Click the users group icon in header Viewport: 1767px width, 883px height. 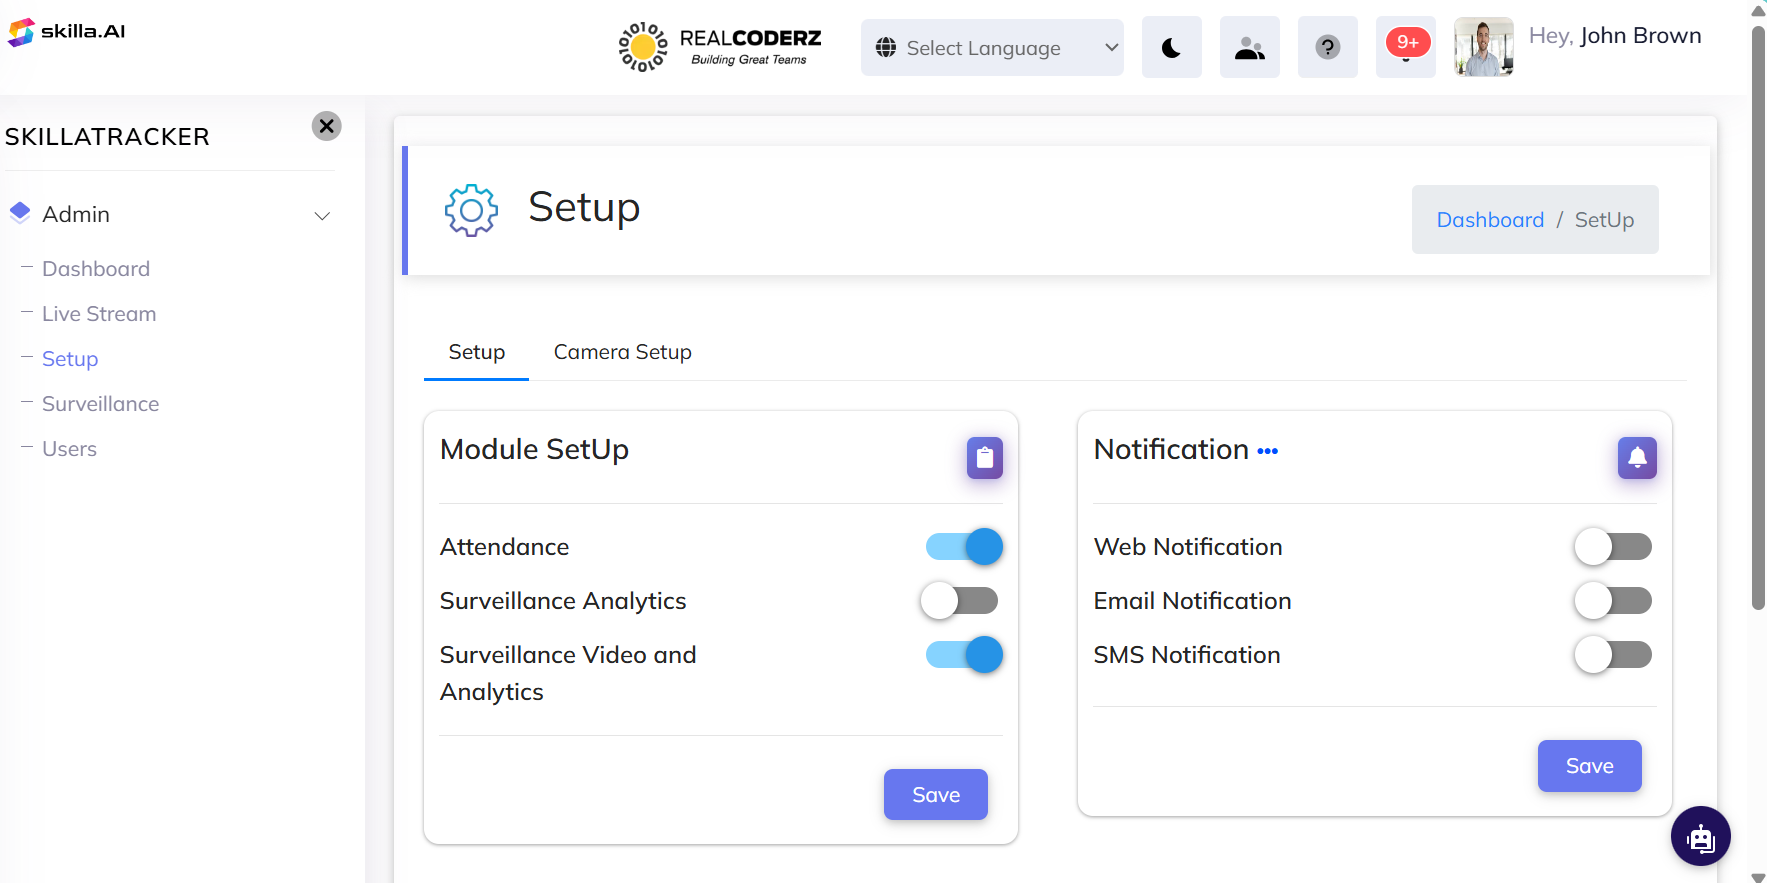tap(1249, 48)
